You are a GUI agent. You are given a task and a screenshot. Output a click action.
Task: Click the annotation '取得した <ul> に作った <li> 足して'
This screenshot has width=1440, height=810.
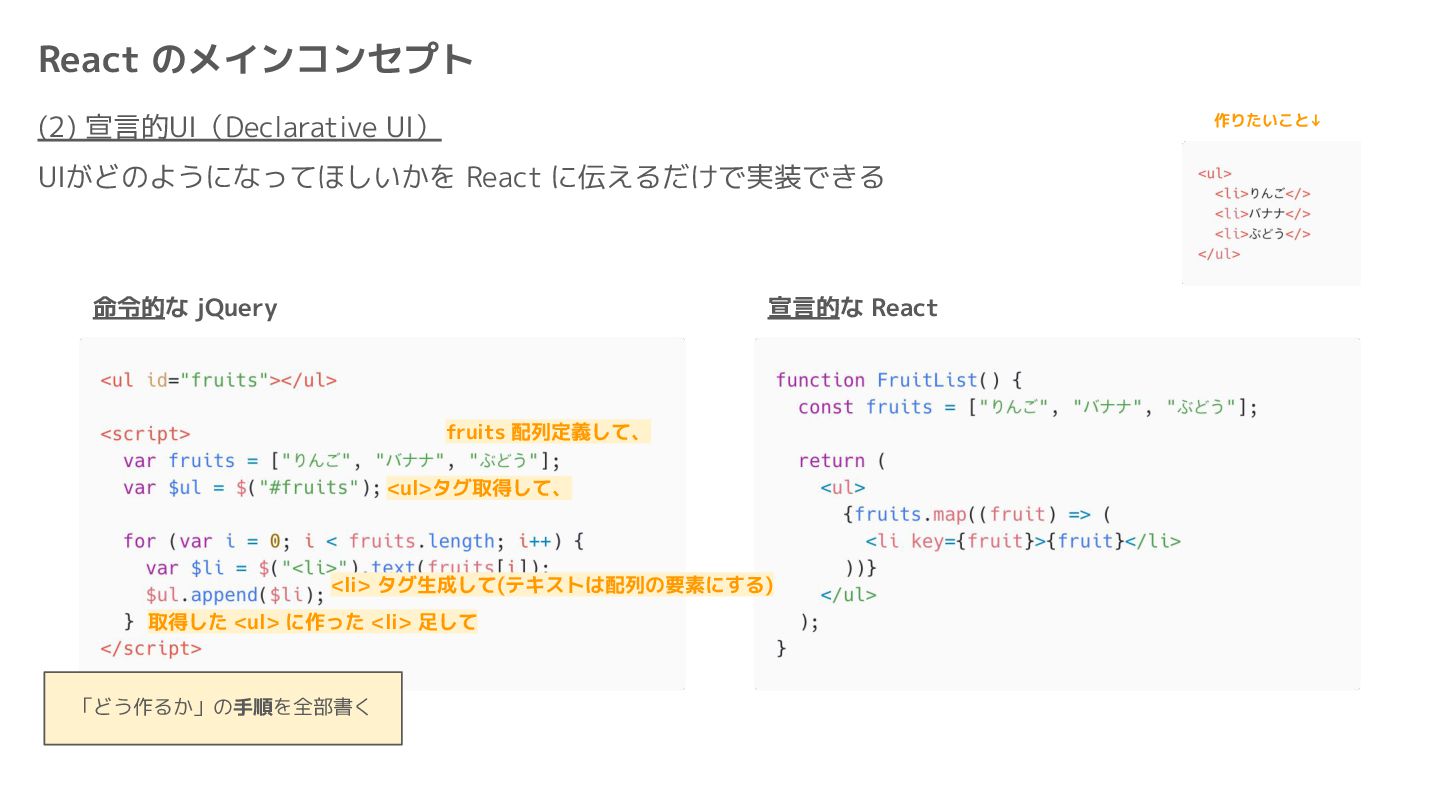click(x=312, y=622)
